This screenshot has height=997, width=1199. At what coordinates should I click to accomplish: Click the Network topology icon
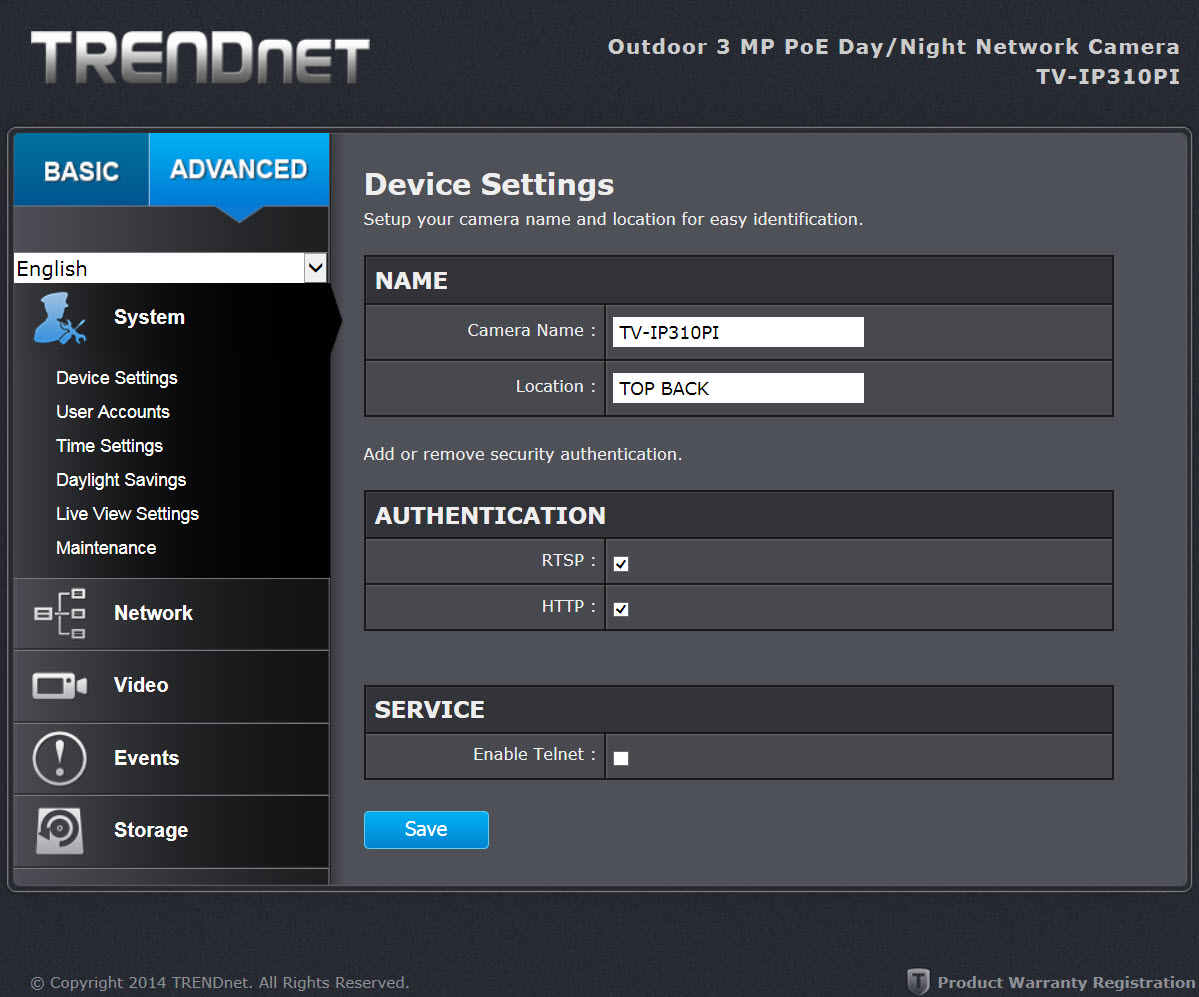coord(60,613)
